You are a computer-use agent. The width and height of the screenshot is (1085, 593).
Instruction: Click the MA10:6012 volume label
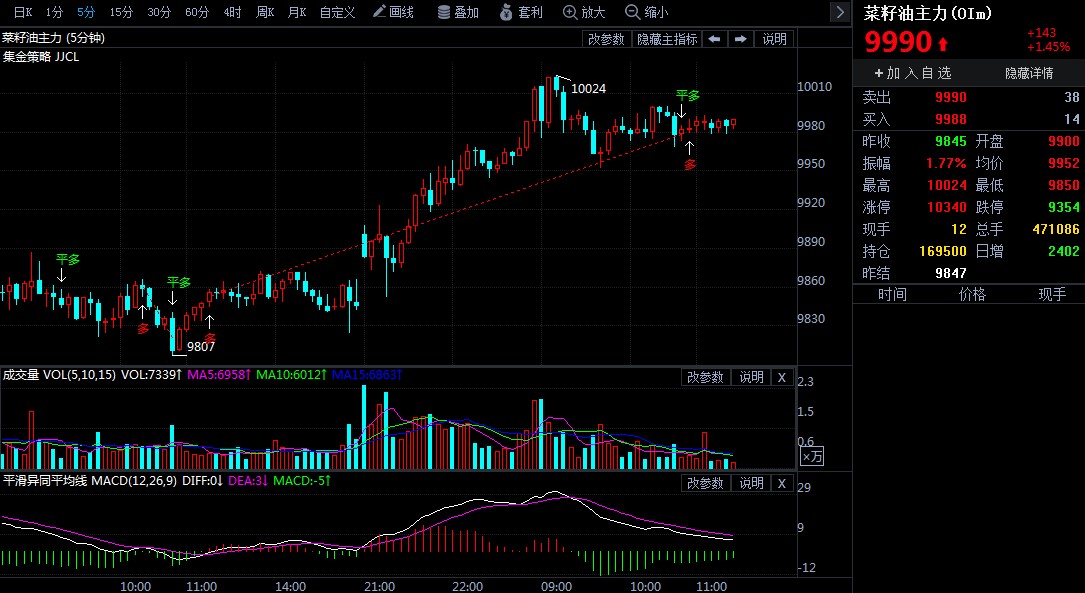(291, 375)
